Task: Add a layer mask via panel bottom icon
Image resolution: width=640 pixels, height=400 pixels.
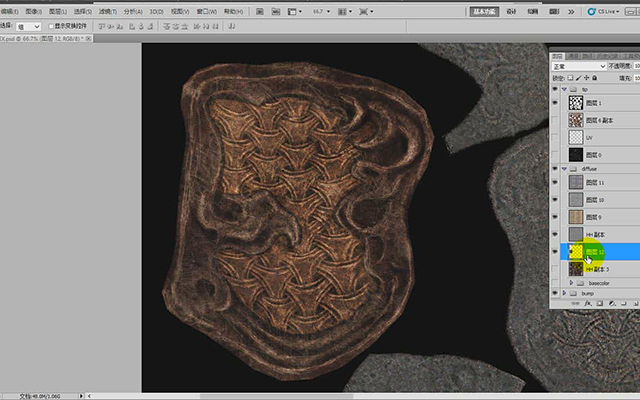Action: pyautogui.click(x=600, y=304)
